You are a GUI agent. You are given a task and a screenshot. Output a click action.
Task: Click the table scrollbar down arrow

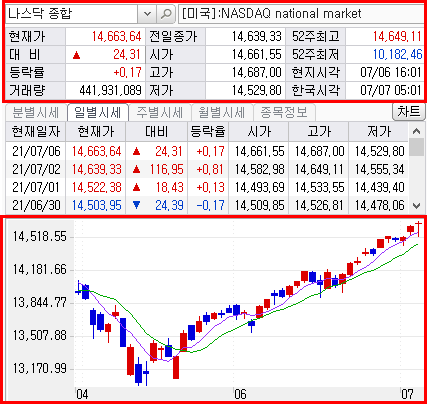tap(417, 205)
